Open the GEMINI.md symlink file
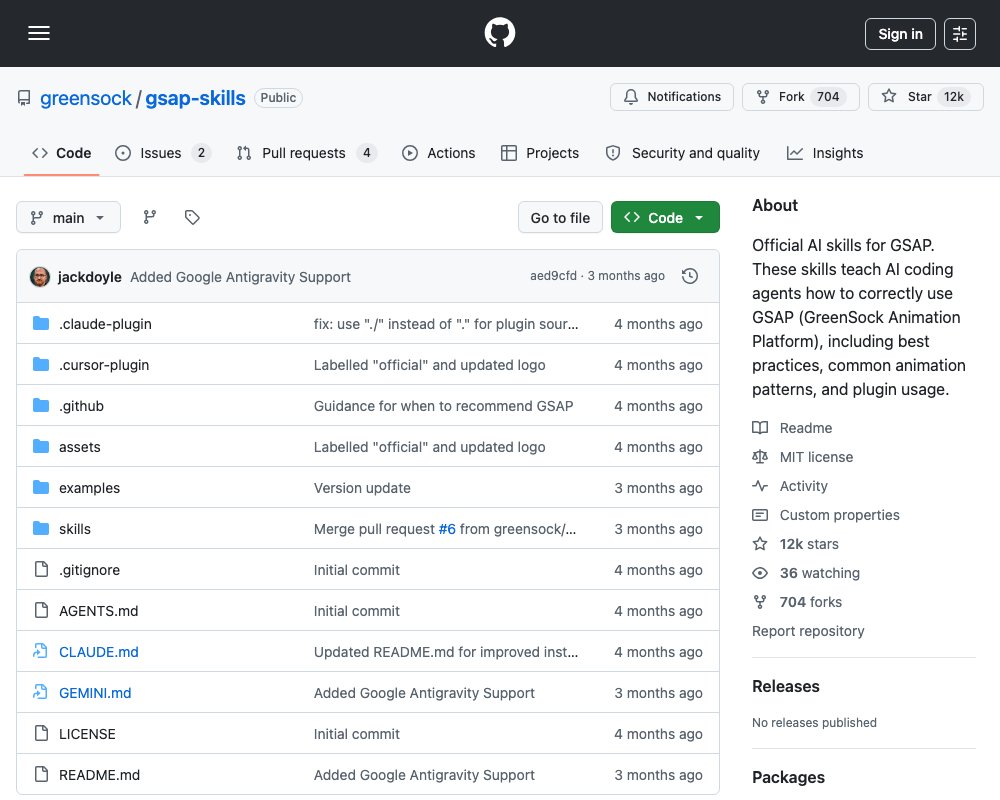The image size is (1000, 800). 95,693
